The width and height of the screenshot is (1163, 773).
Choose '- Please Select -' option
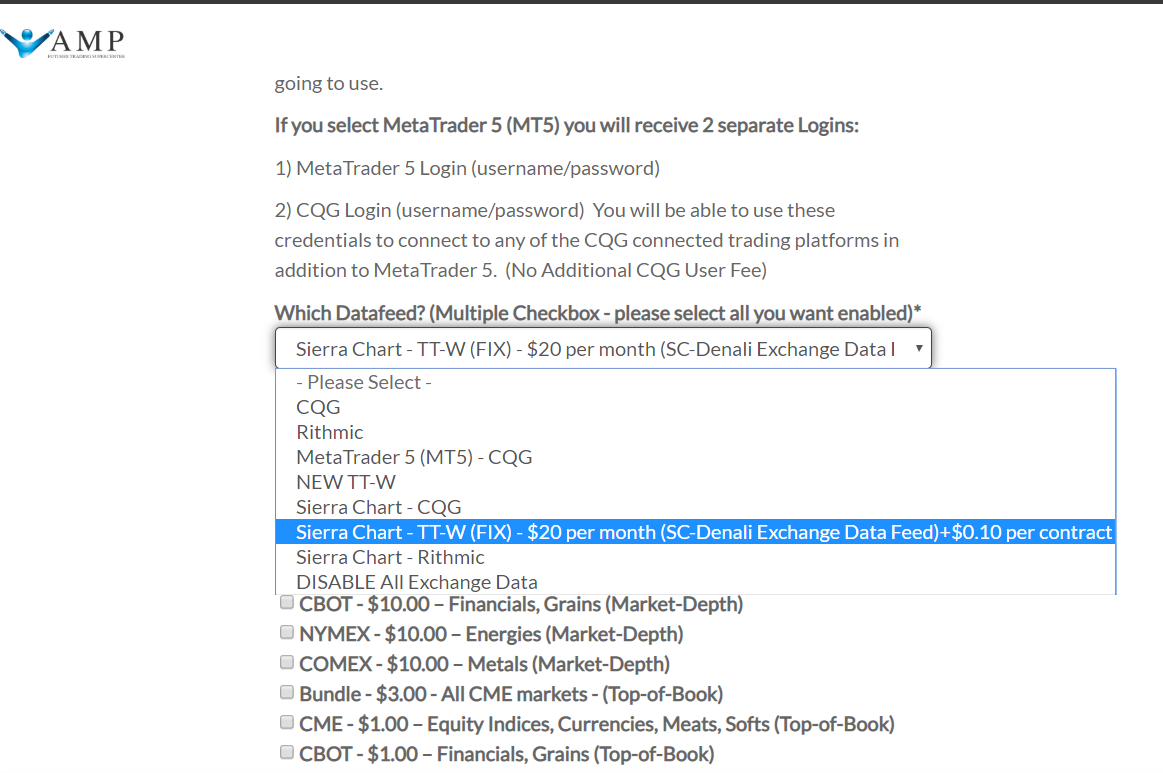tap(695, 382)
